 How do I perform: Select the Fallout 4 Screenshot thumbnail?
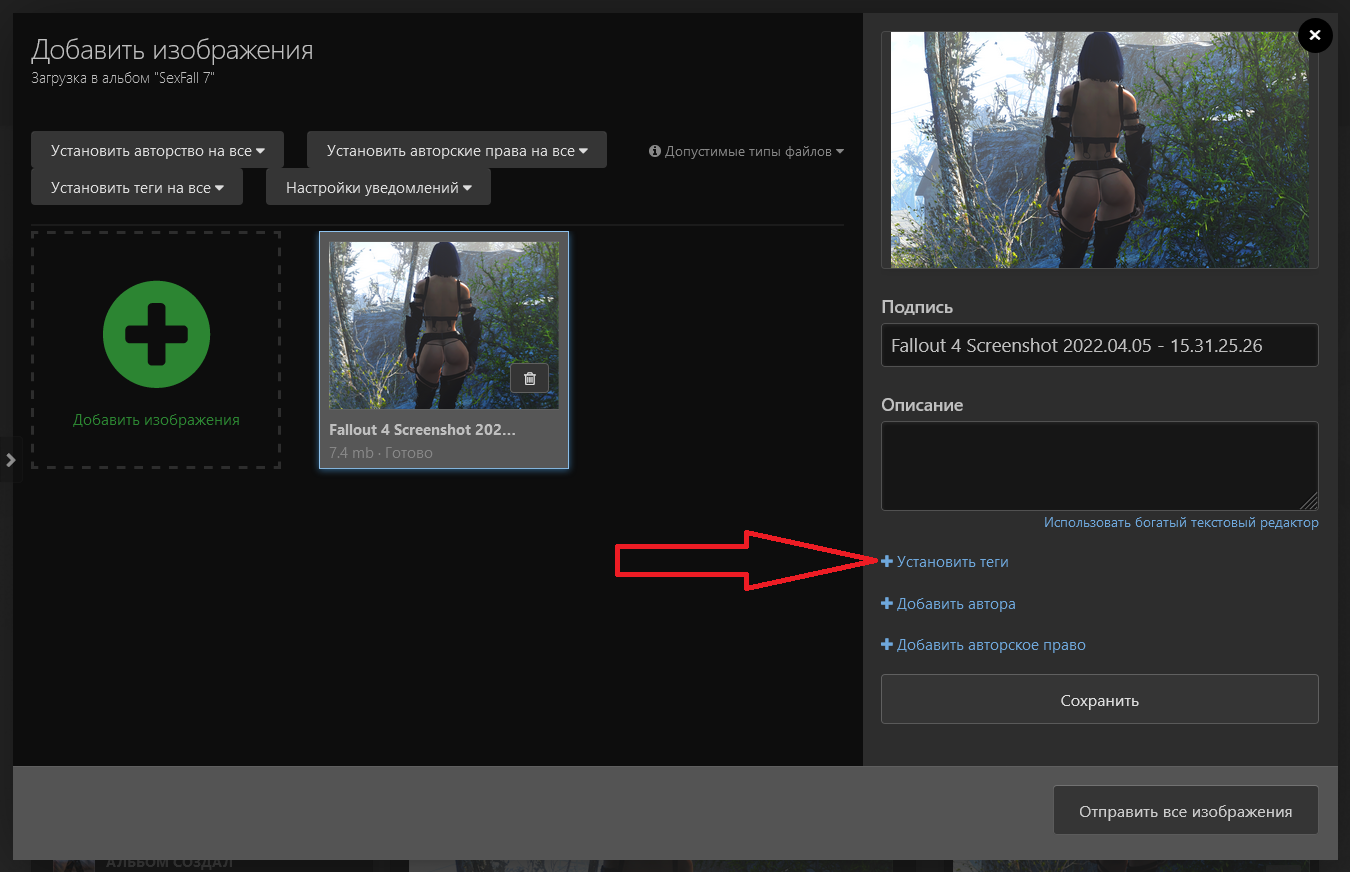pos(443,325)
